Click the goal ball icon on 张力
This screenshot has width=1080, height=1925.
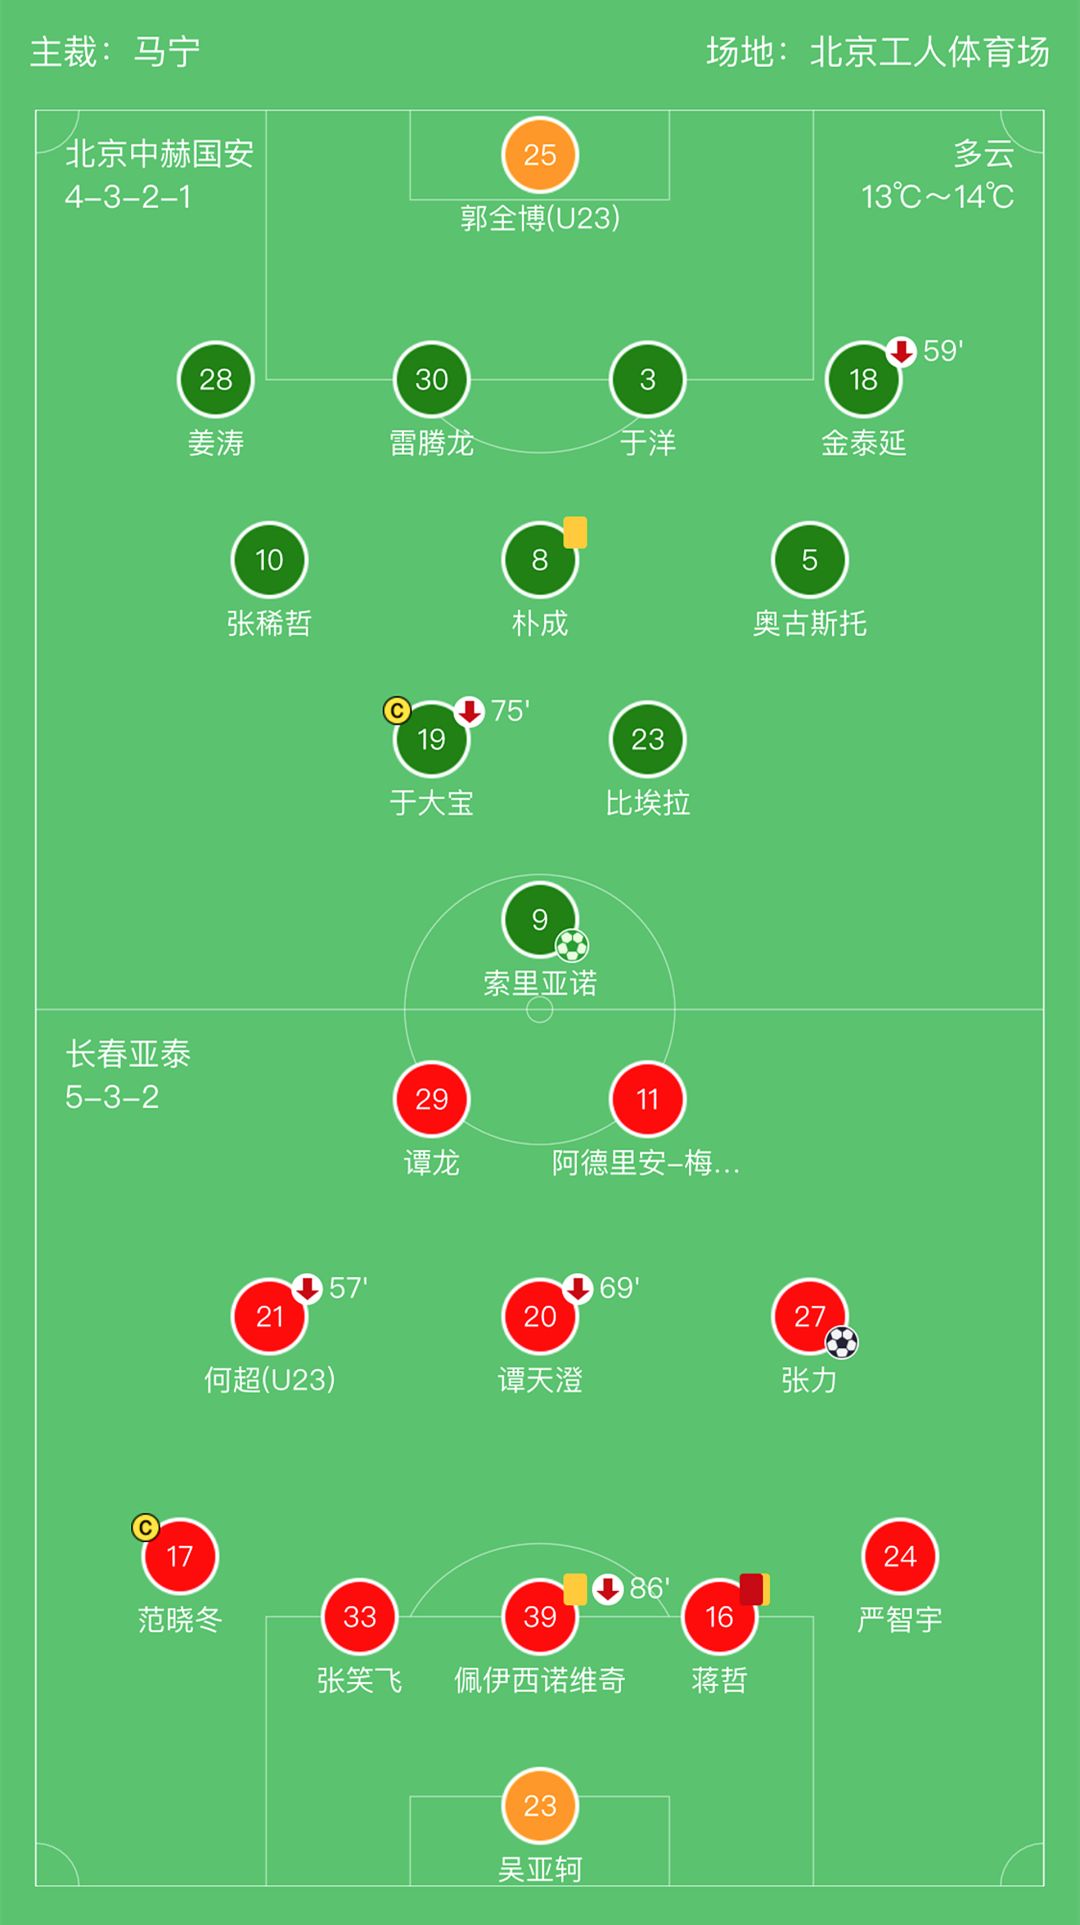coord(842,1342)
